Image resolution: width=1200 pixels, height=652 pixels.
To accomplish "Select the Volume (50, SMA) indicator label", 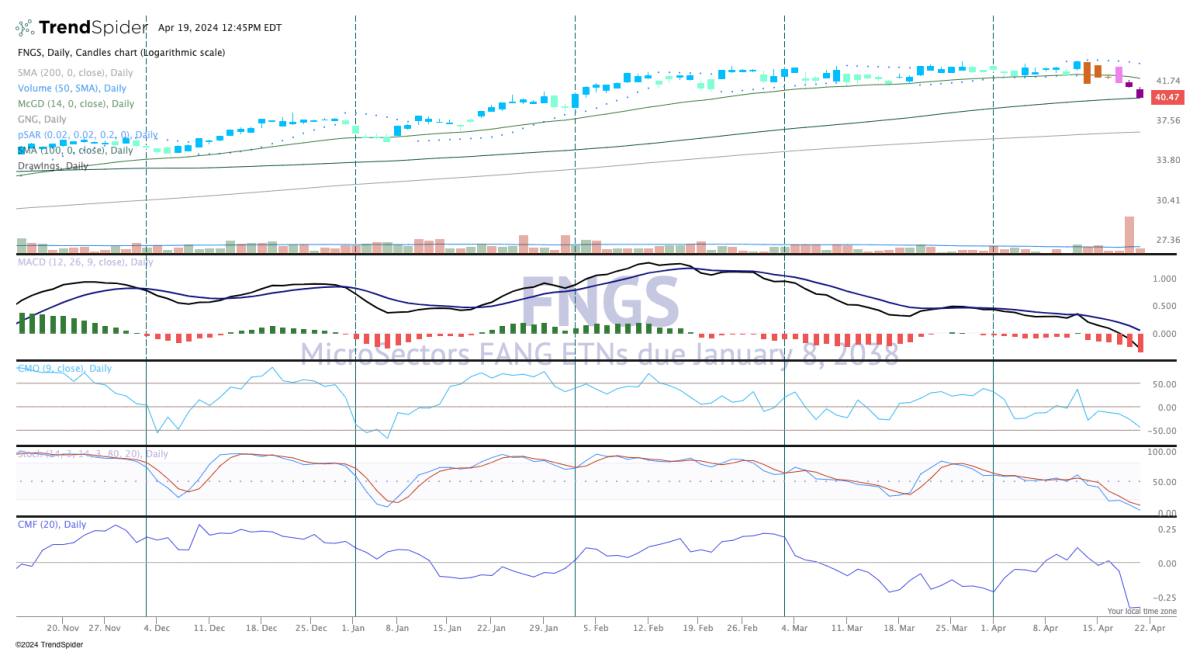I will tap(71, 88).
